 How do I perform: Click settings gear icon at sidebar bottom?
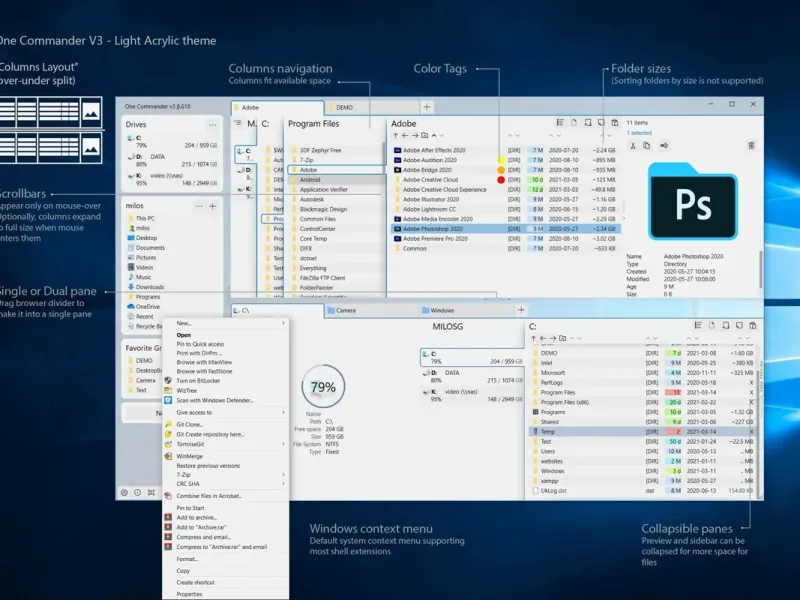pos(124,492)
